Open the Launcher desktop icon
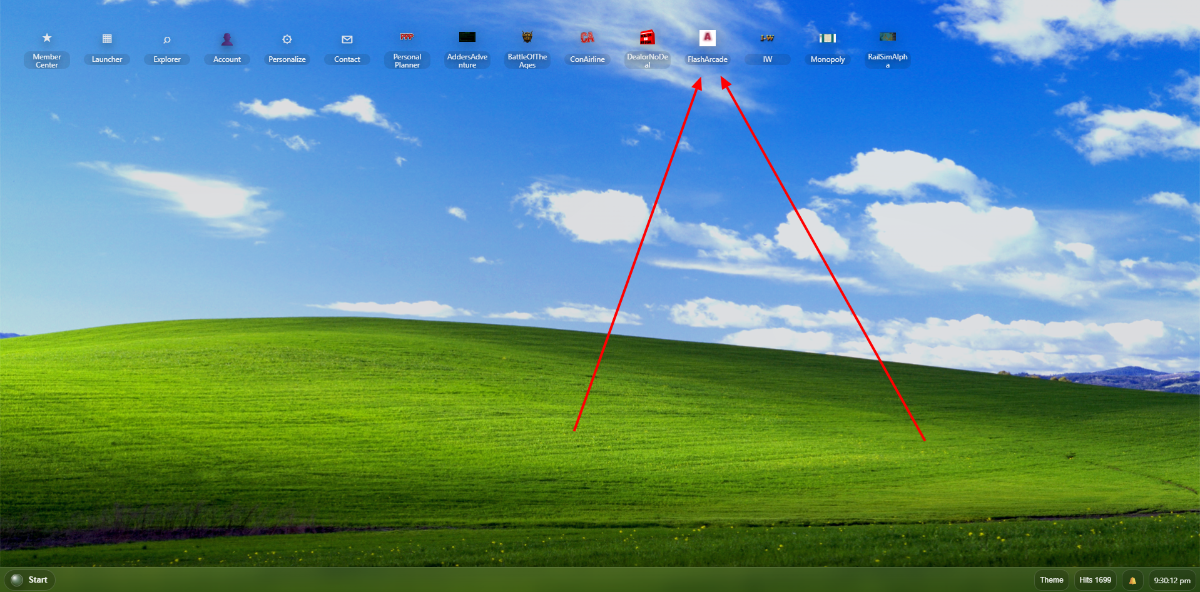 [x=107, y=39]
